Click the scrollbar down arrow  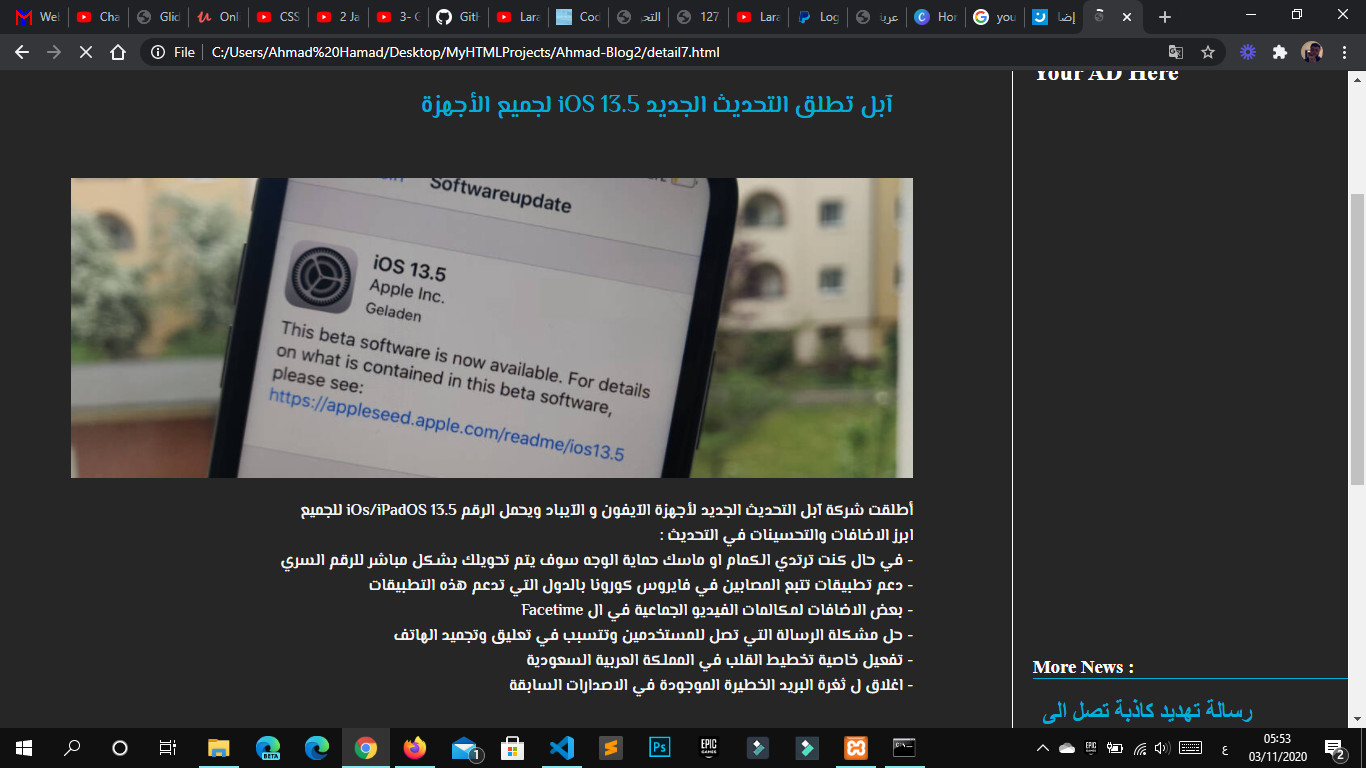(x=1357, y=718)
